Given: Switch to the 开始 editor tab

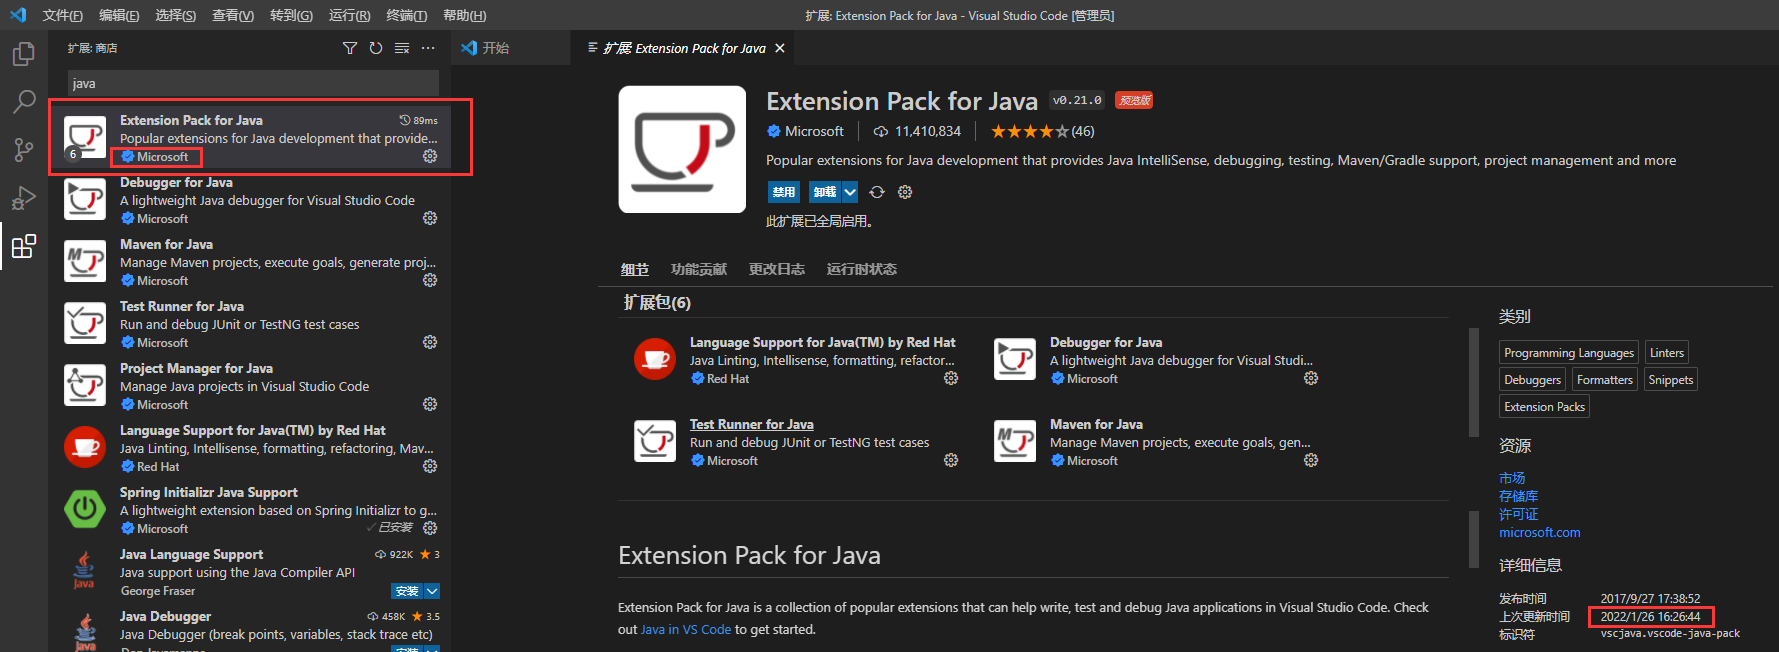Looking at the screenshot, I should 511,48.
